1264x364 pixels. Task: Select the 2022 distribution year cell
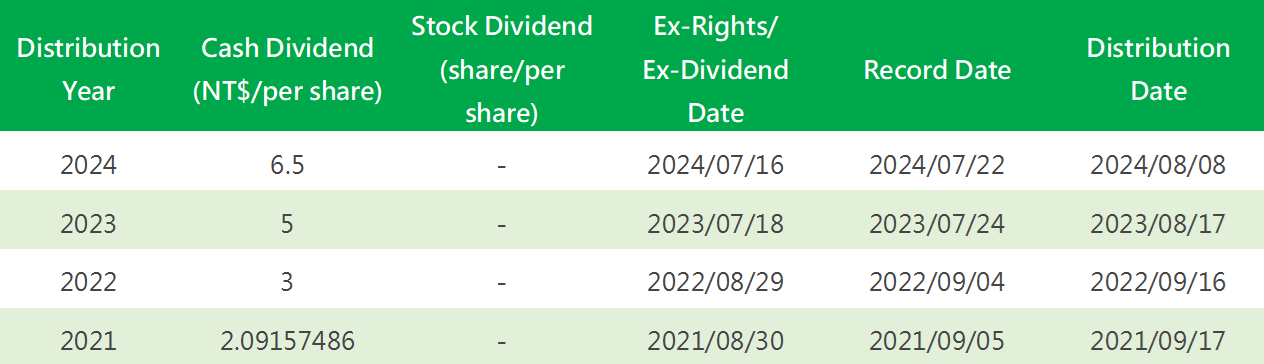click(x=88, y=283)
